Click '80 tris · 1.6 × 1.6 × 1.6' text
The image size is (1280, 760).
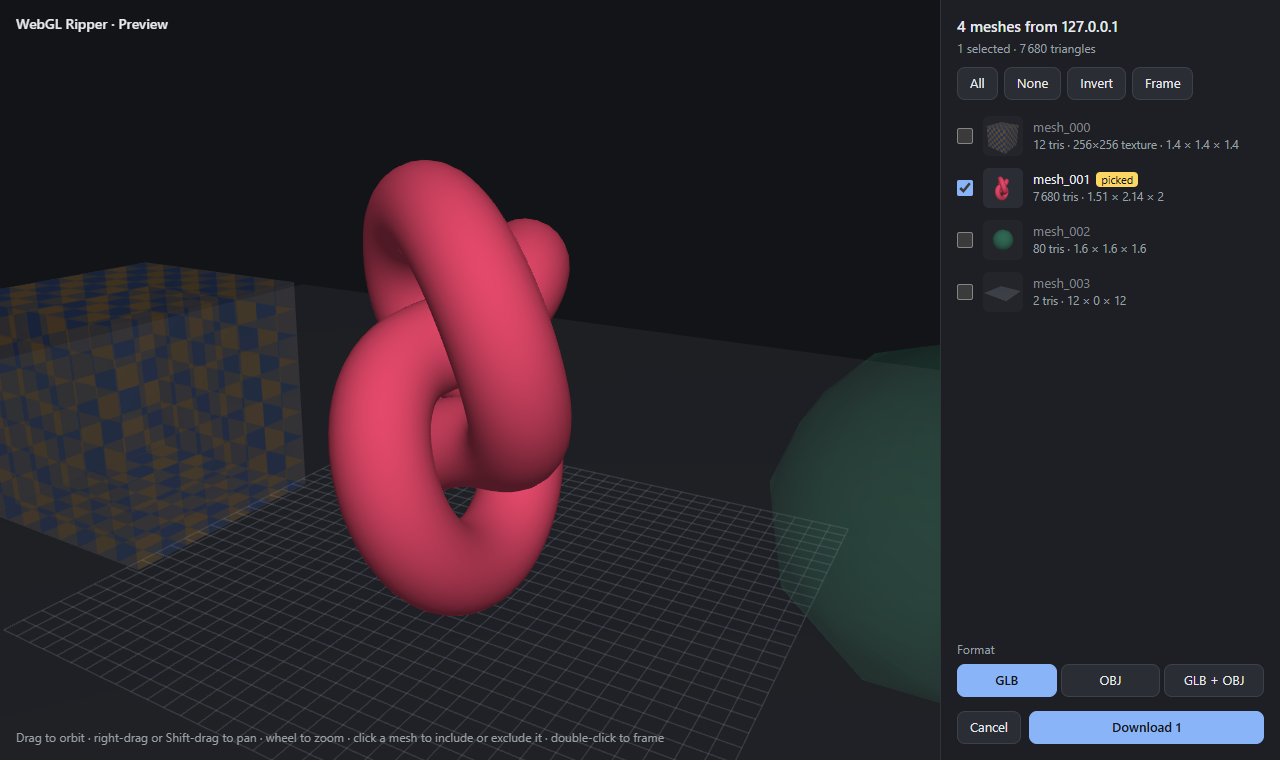point(1089,249)
